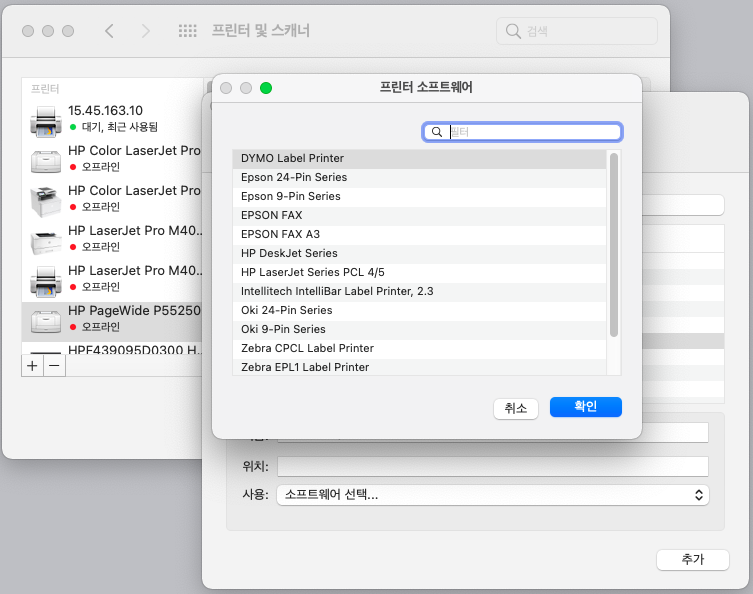Select Oki 9-Pin Series
Viewport: 753px width, 594px height.
(419, 329)
